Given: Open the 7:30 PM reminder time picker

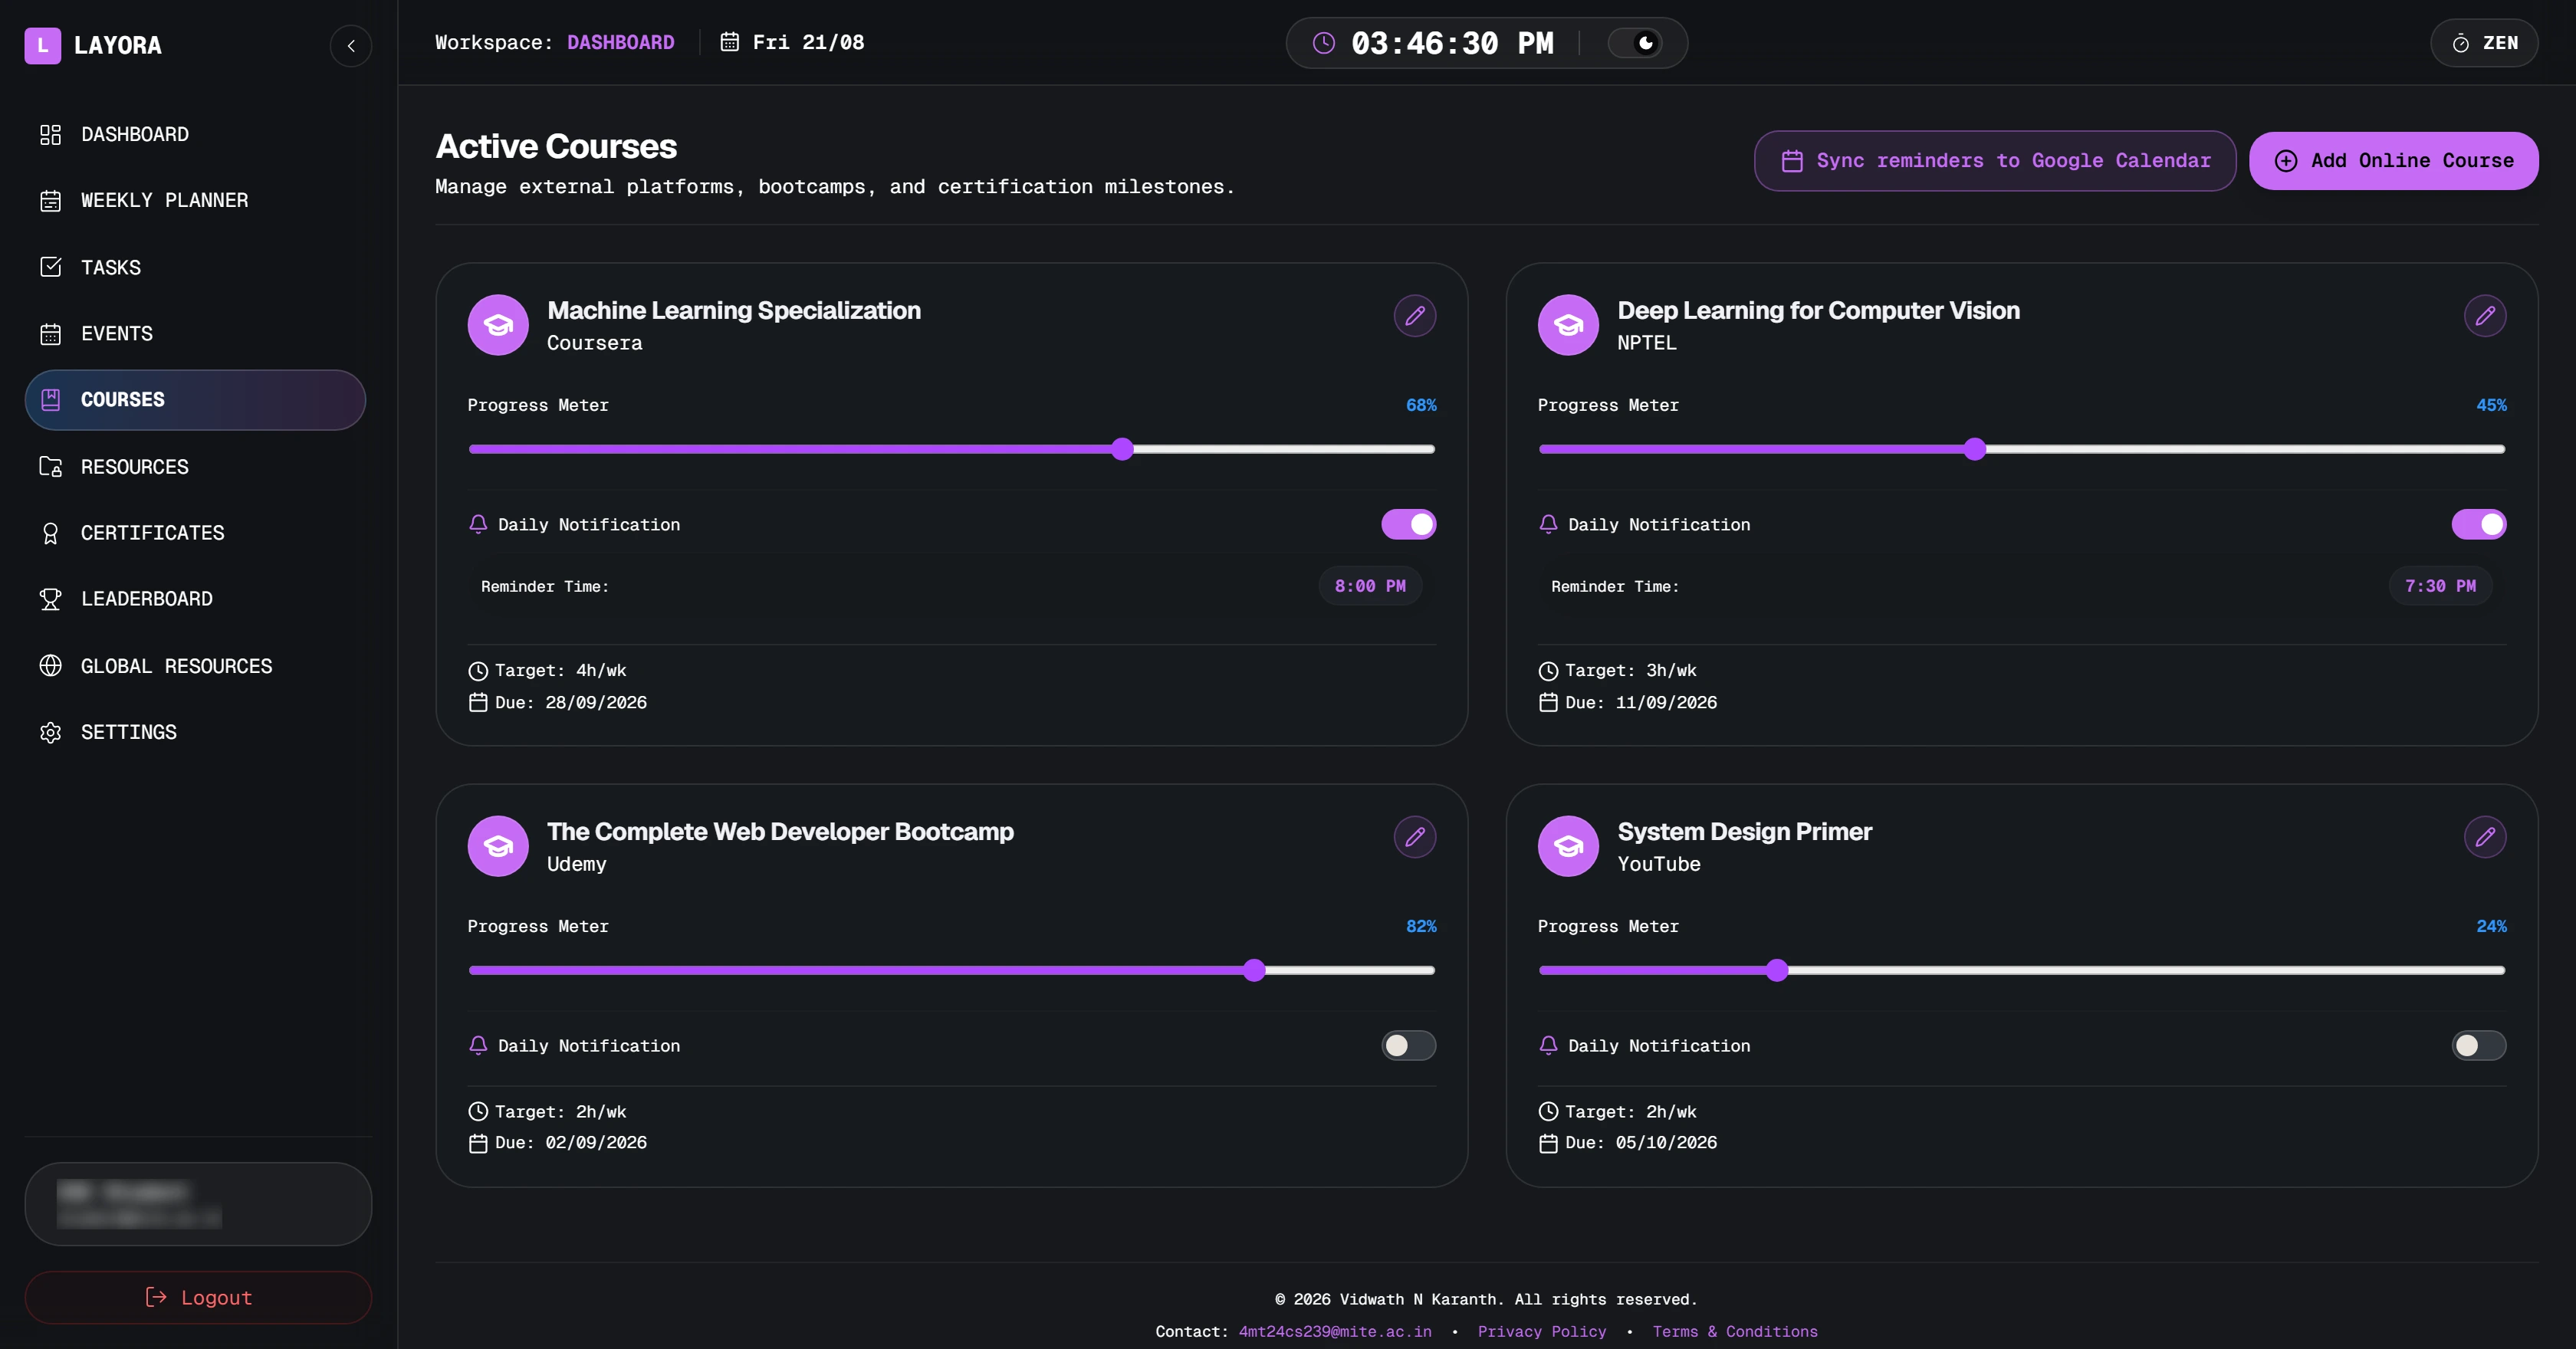Looking at the screenshot, I should point(2440,586).
